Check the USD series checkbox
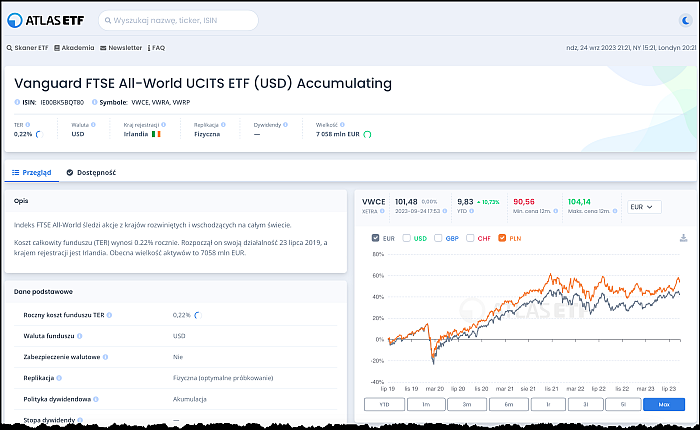 [406, 238]
